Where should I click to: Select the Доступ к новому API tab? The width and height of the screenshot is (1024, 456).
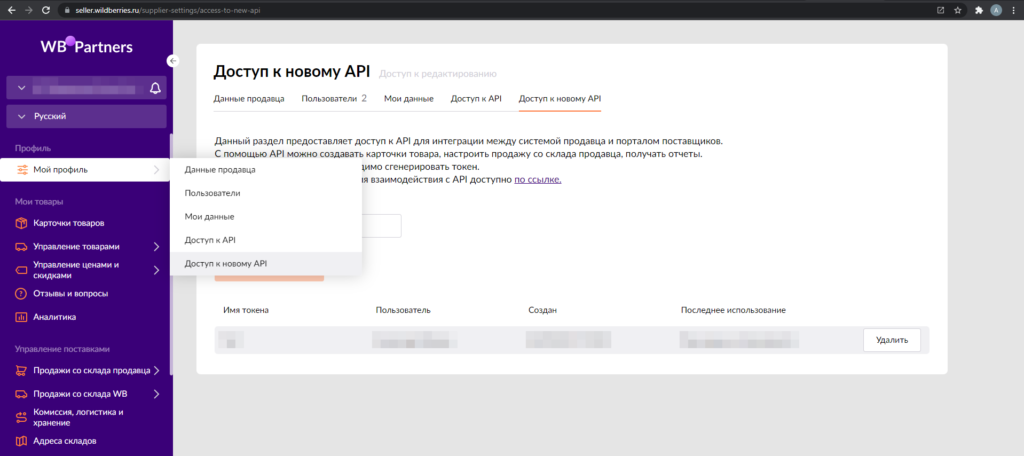point(560,99)
